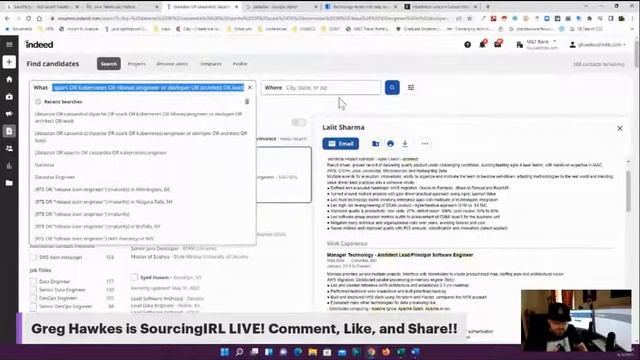Open the M&T Bank employer dropdown

(x=537, y=44)
